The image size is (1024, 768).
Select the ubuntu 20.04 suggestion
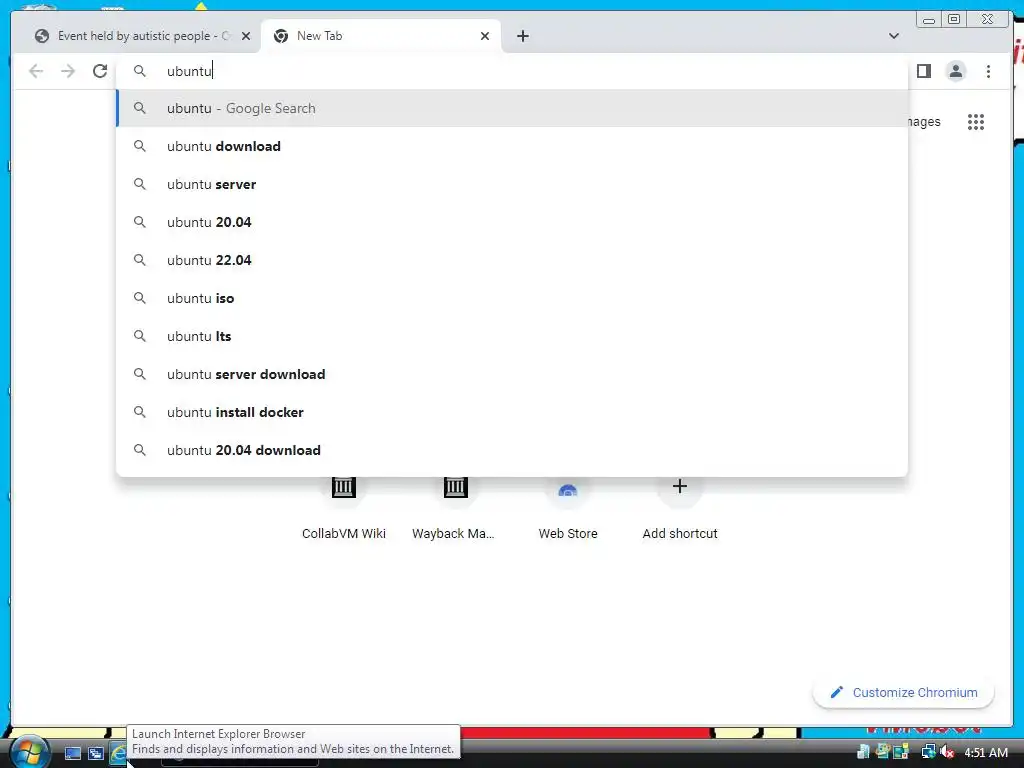(x=512, y=222)
